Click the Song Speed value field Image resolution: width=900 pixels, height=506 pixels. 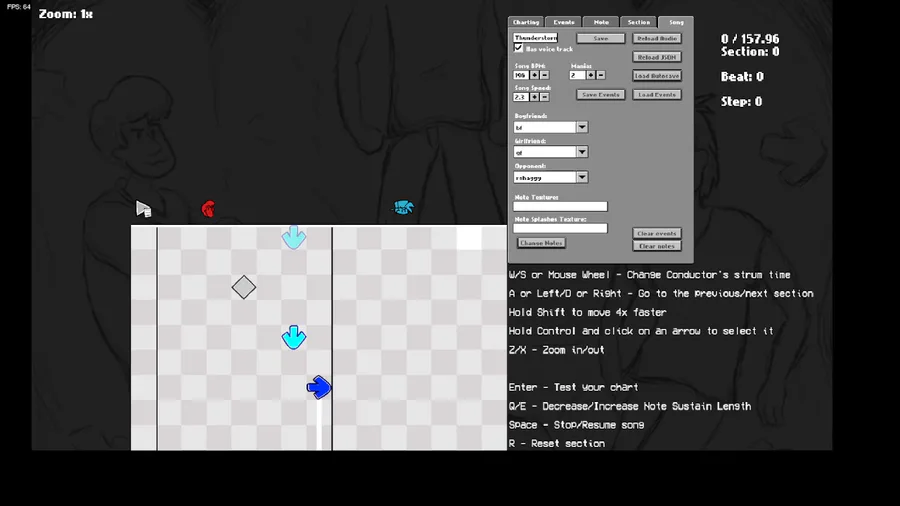pyautogui.click(x=521, y=97)
